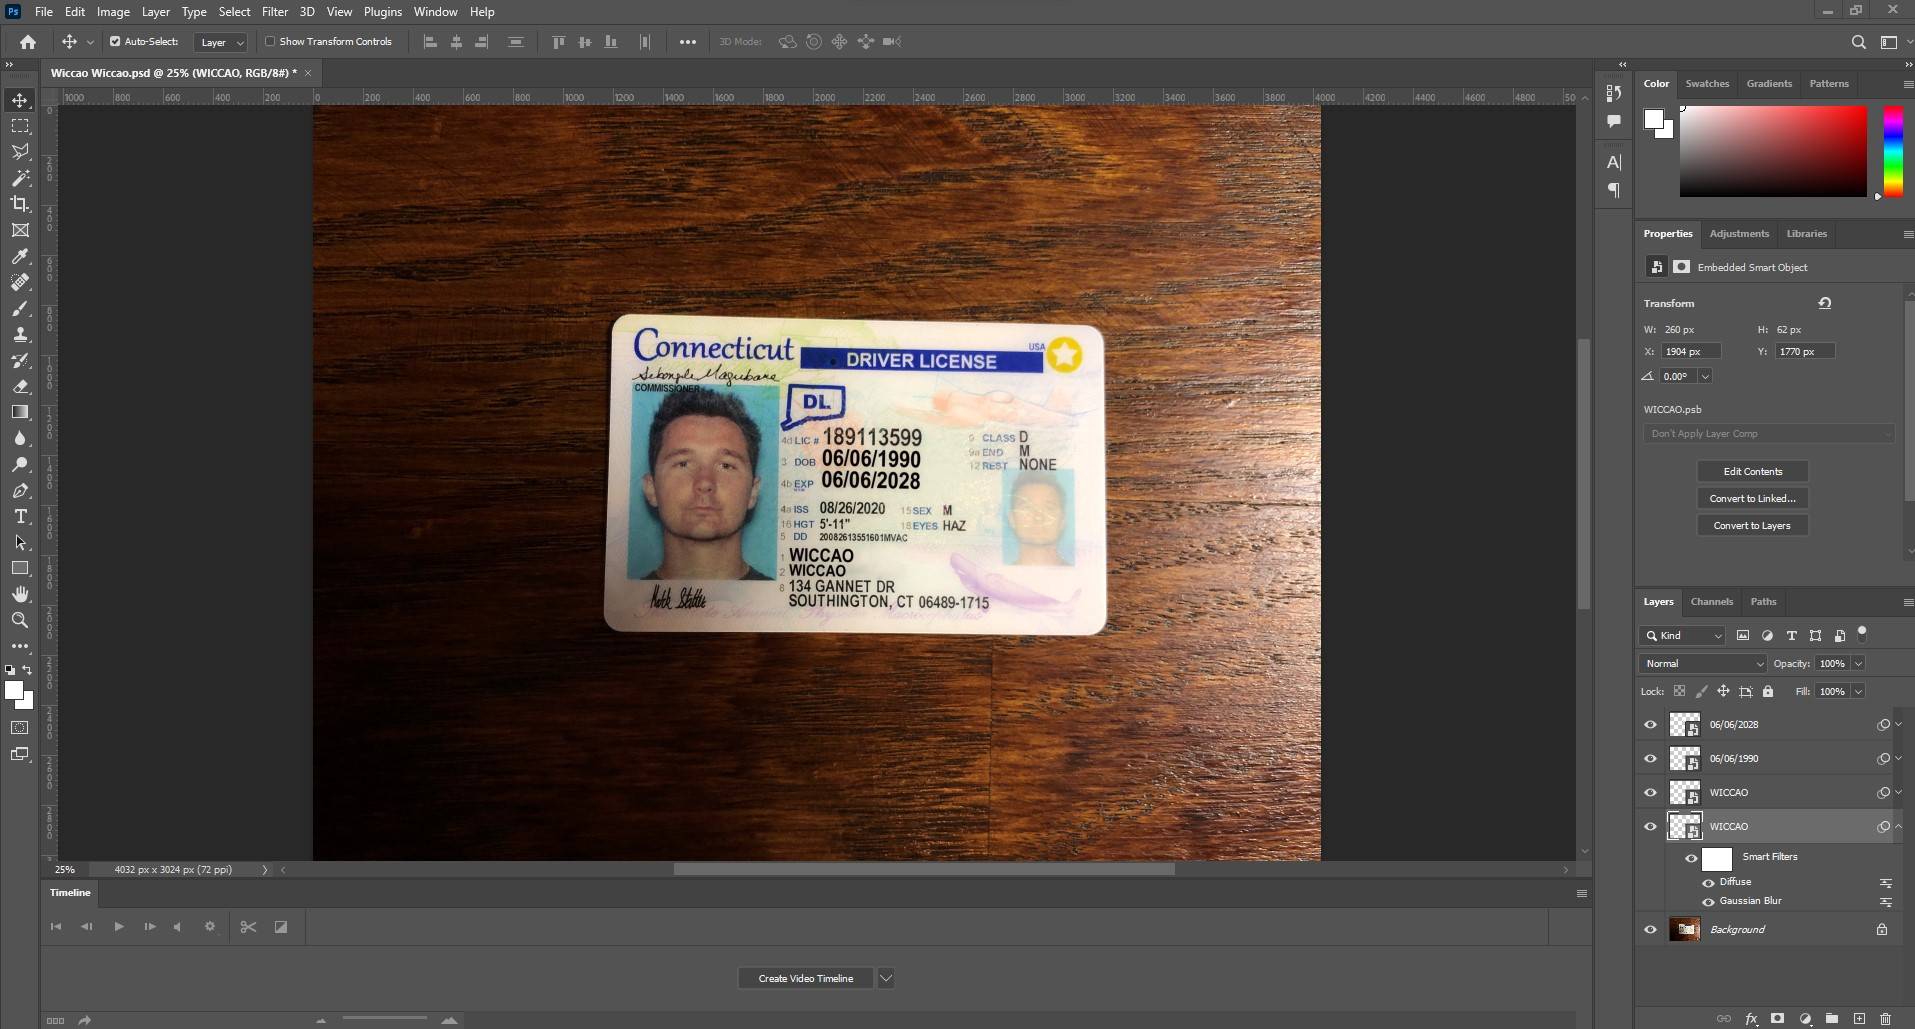Open the Normal blend mode dropdown
This screenshot has height=1029, width=1915.
[1704, 664]
